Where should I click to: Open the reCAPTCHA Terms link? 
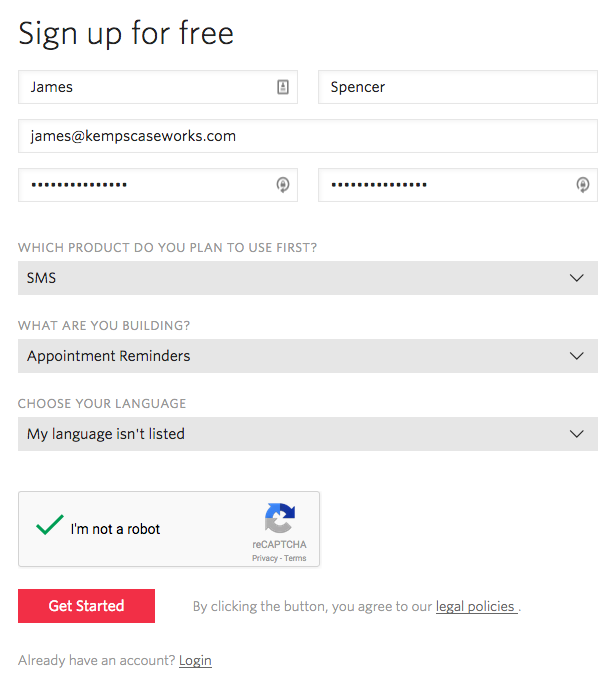pos(295,558)
